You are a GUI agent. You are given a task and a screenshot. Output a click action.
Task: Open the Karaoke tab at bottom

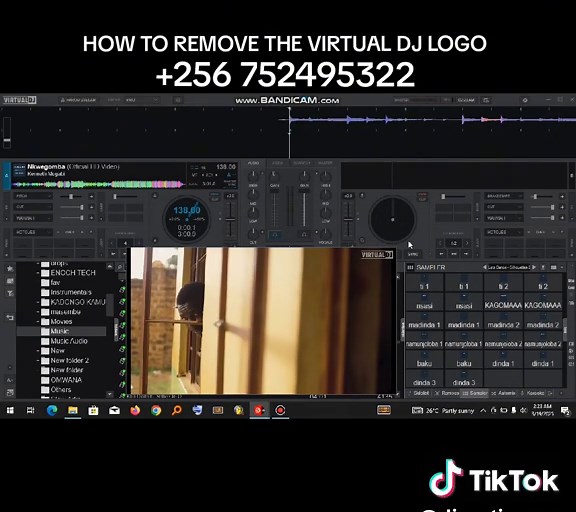[x=533, y=393]
